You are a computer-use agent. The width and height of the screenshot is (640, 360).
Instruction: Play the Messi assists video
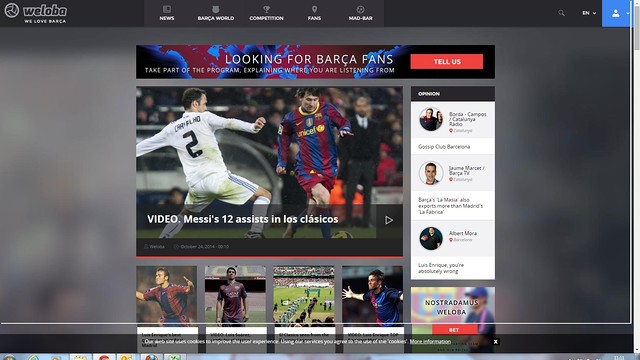389,220
